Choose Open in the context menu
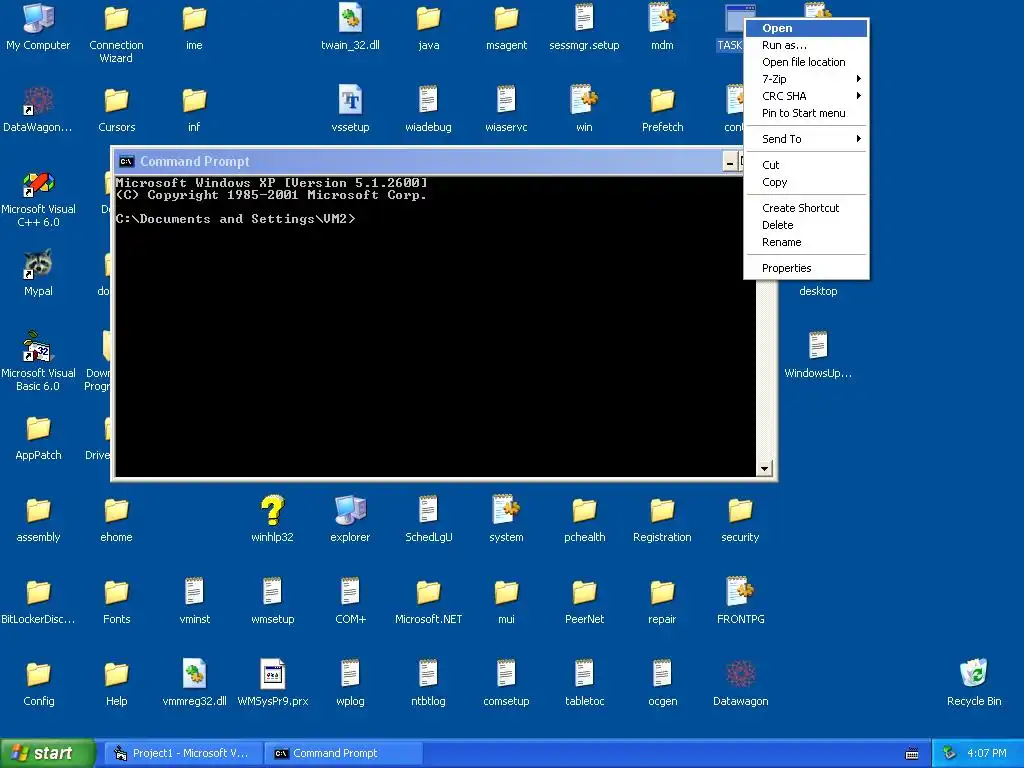Image resolution: width=1024 pixels, height=768 pixels. [806, 28]
